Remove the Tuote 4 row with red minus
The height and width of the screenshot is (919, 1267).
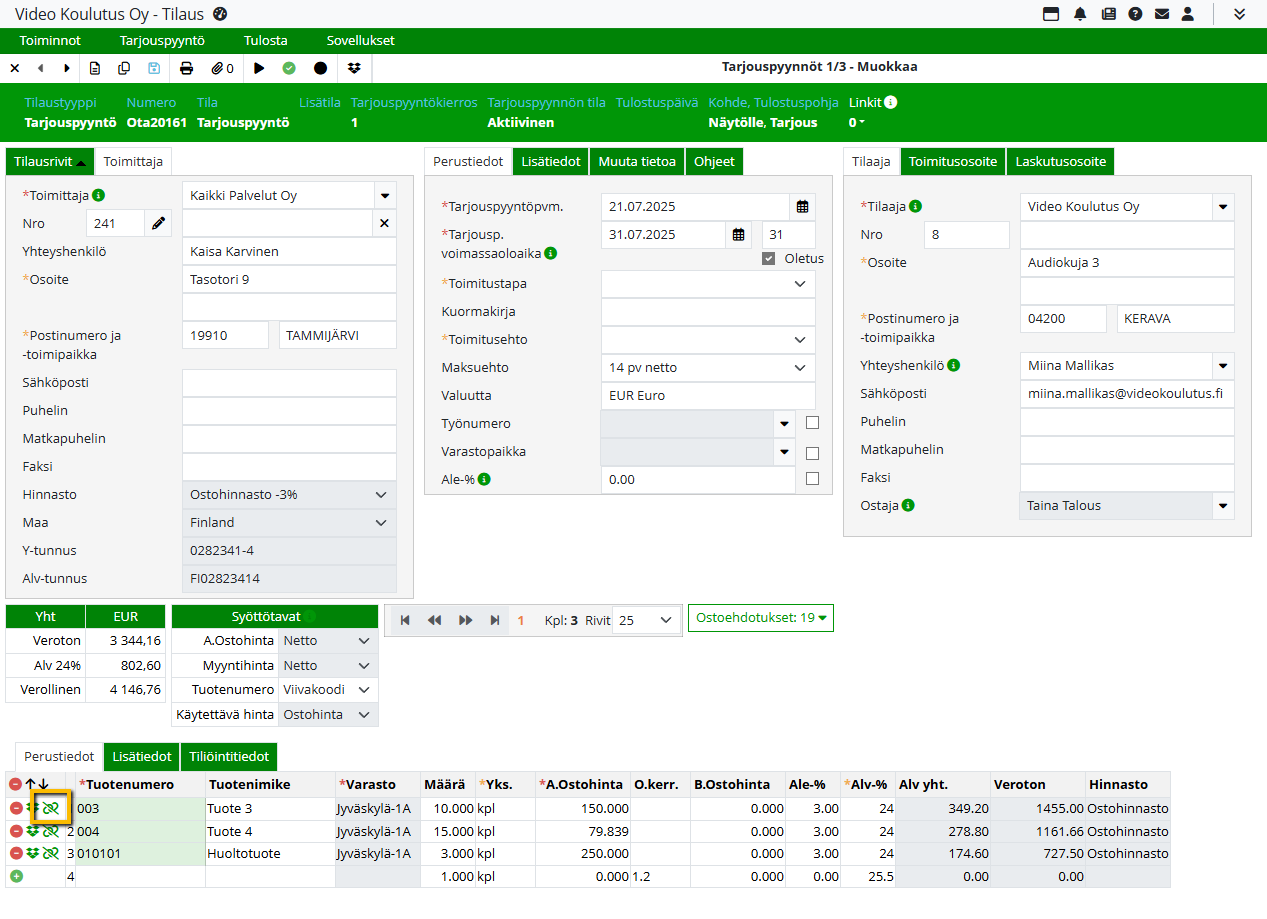pyautogui.click(x=16, y=831)
